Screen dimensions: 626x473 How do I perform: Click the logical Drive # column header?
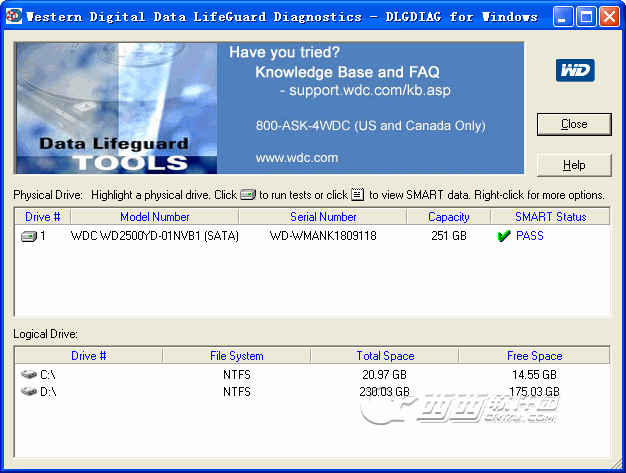click(x=89, y=356)
